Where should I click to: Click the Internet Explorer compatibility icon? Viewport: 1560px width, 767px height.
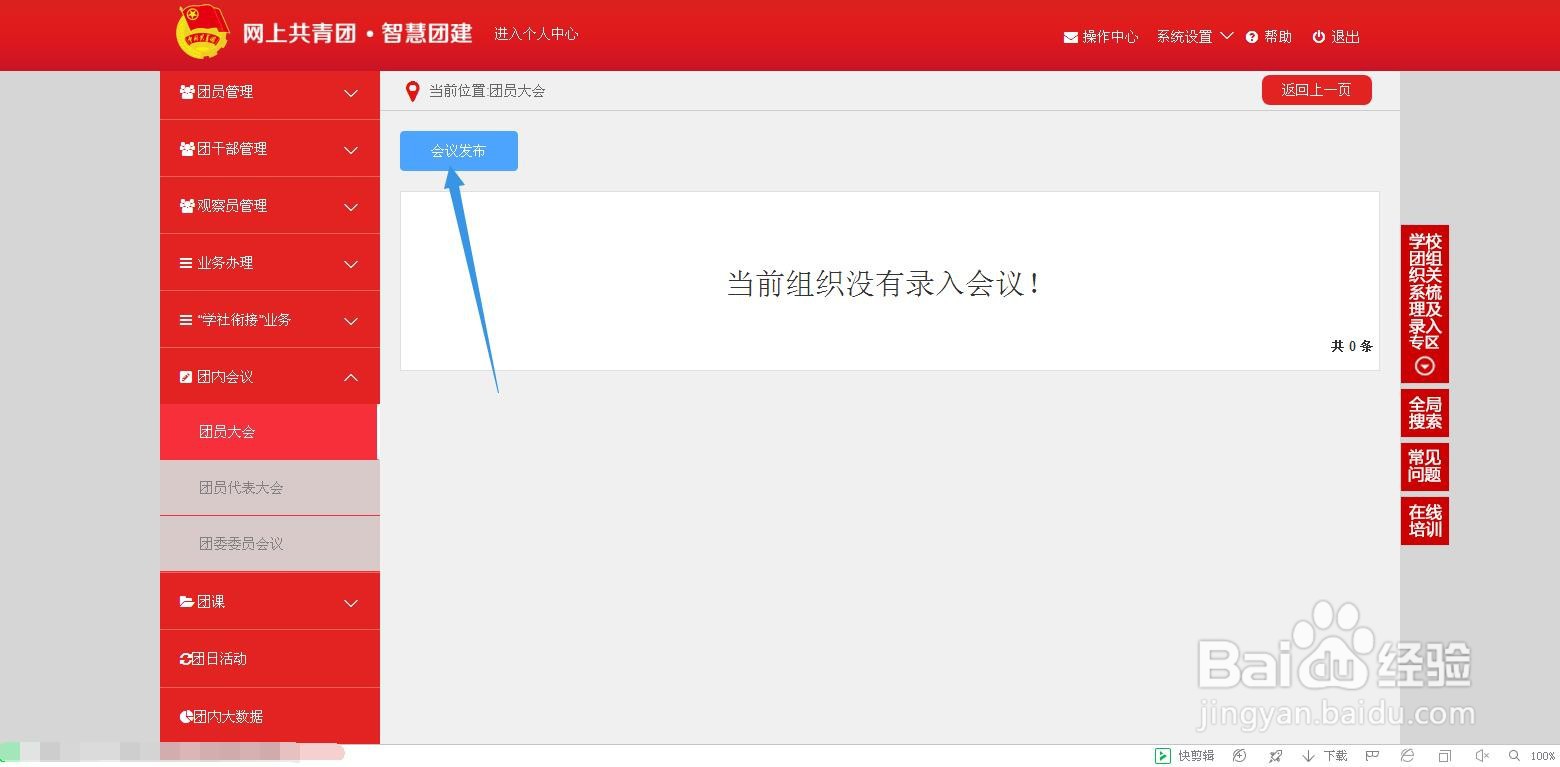pos(1406,756)
